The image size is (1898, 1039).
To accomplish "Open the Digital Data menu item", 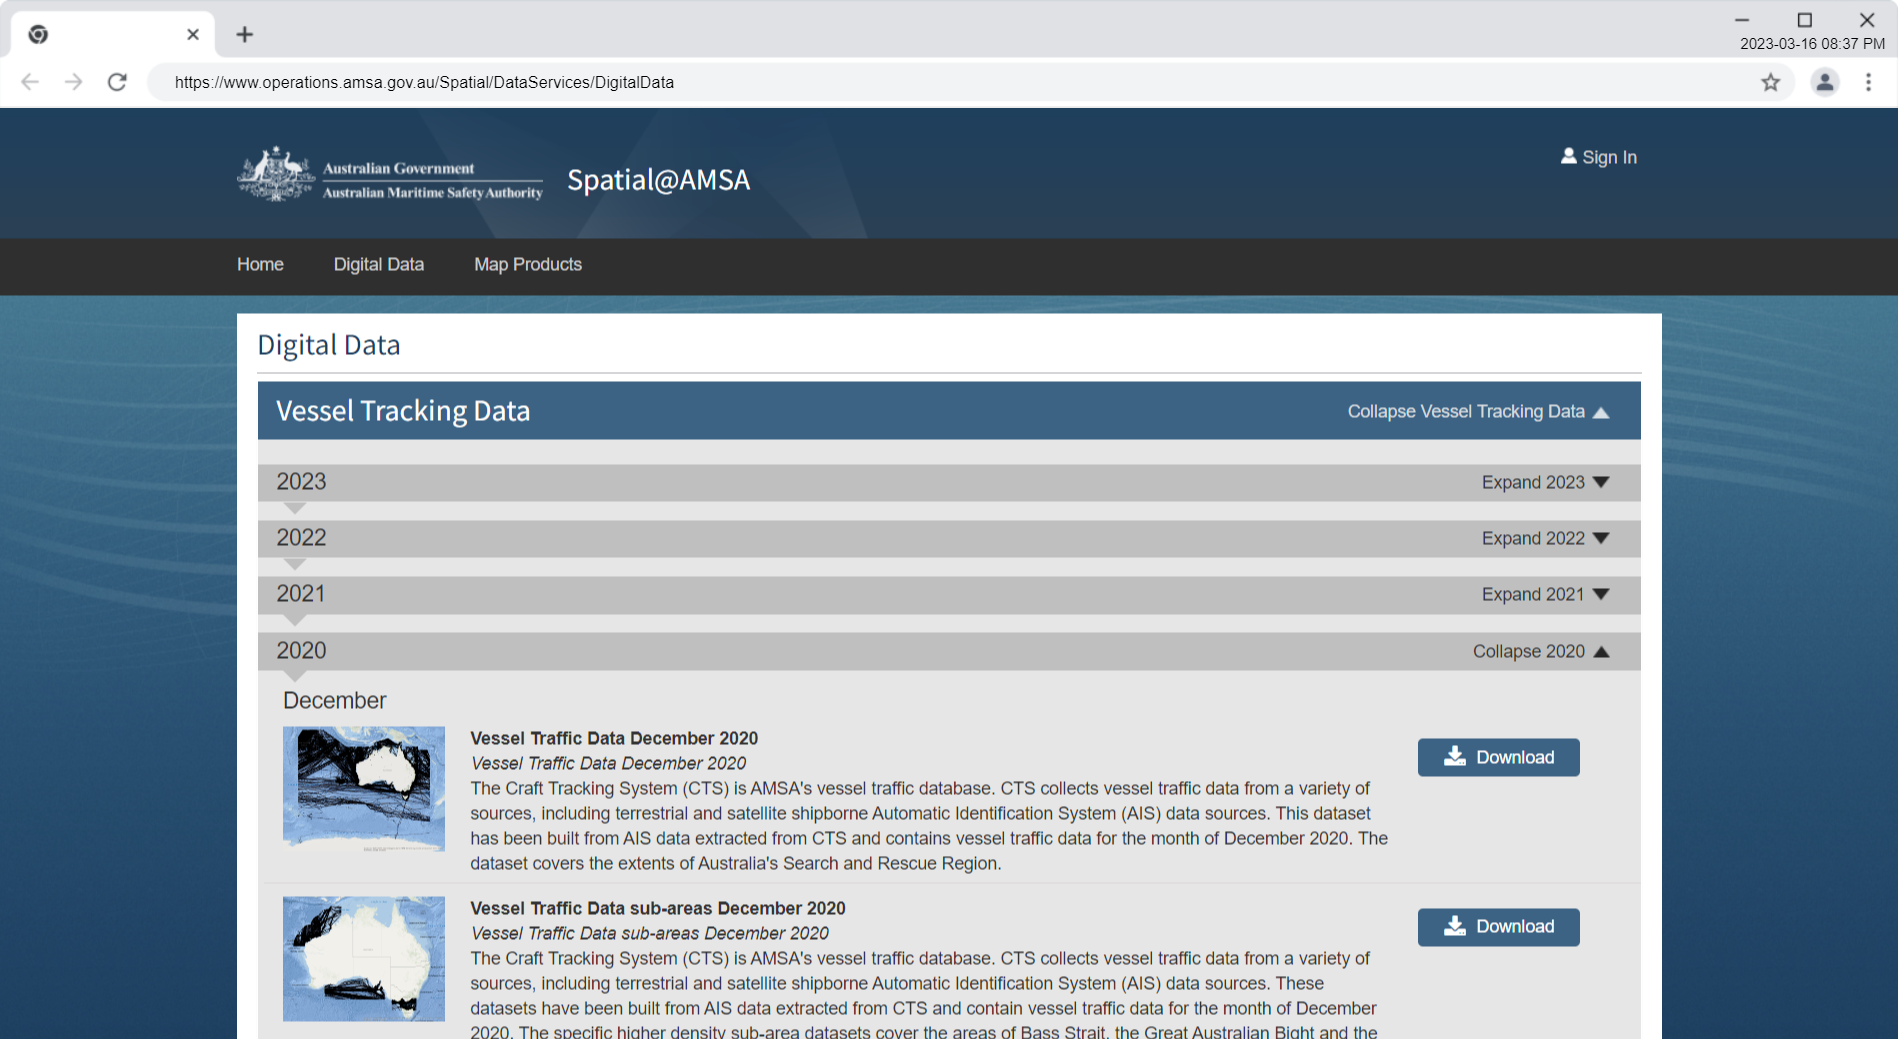I will (x=379, y=264).
